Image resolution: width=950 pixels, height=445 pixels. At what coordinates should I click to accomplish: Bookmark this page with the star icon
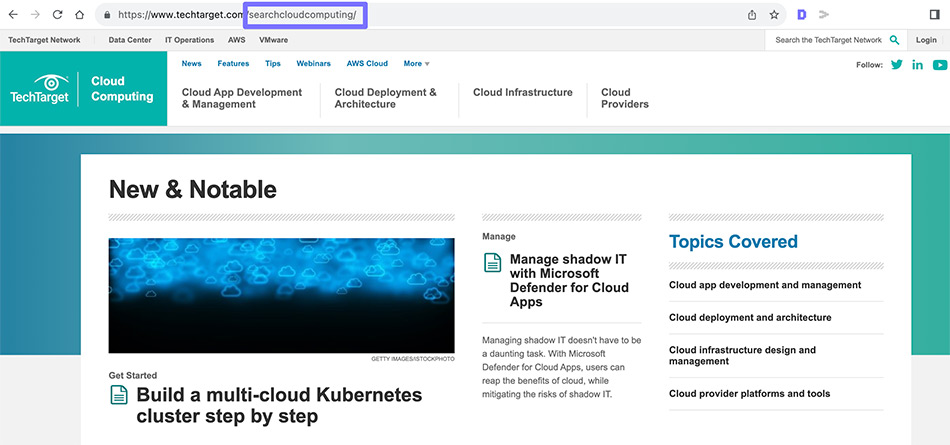coord(774,15)
